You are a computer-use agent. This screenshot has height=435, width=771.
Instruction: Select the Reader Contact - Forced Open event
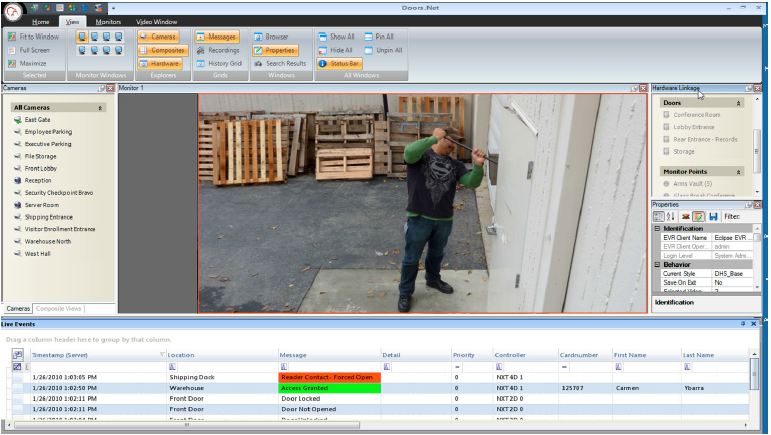pyautogui.click(x=329, y=377)
